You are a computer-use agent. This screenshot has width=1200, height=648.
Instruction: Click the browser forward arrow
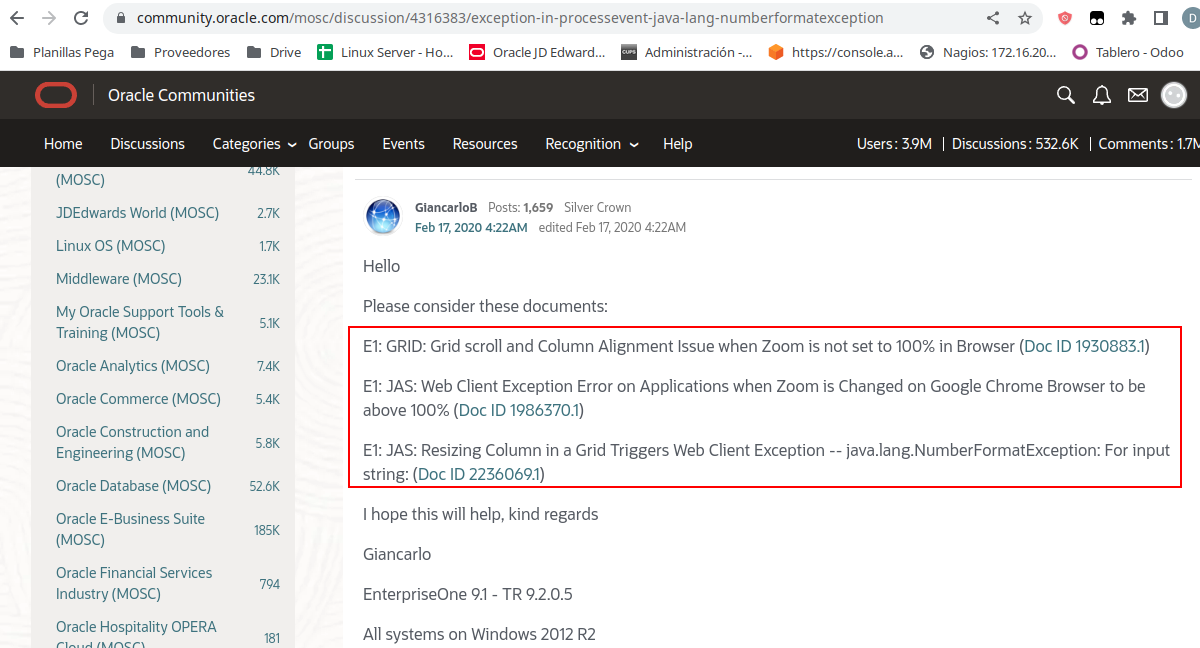[x=49, y=18]
